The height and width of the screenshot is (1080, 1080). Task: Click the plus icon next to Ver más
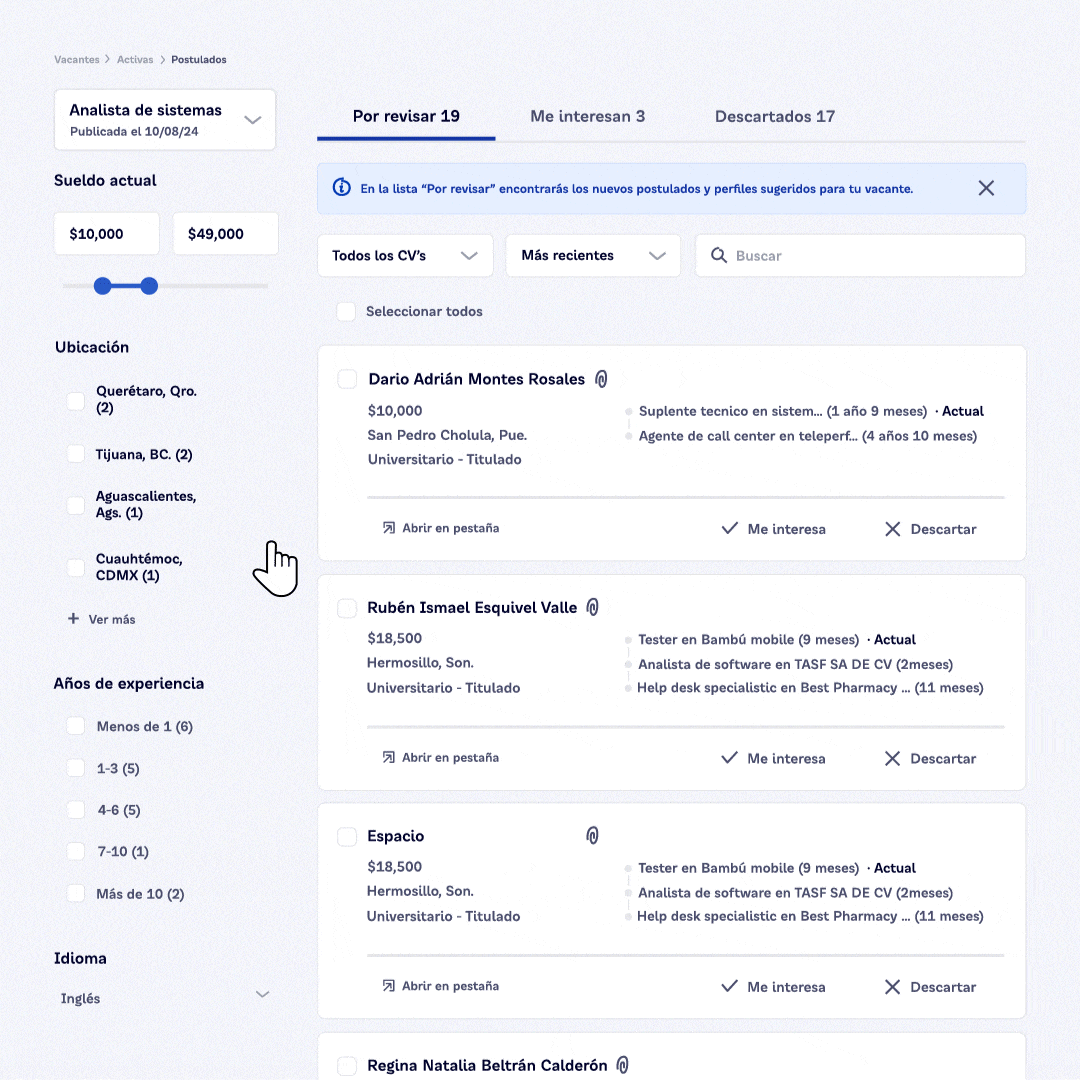pyautogui.click(x=73, y=619)
